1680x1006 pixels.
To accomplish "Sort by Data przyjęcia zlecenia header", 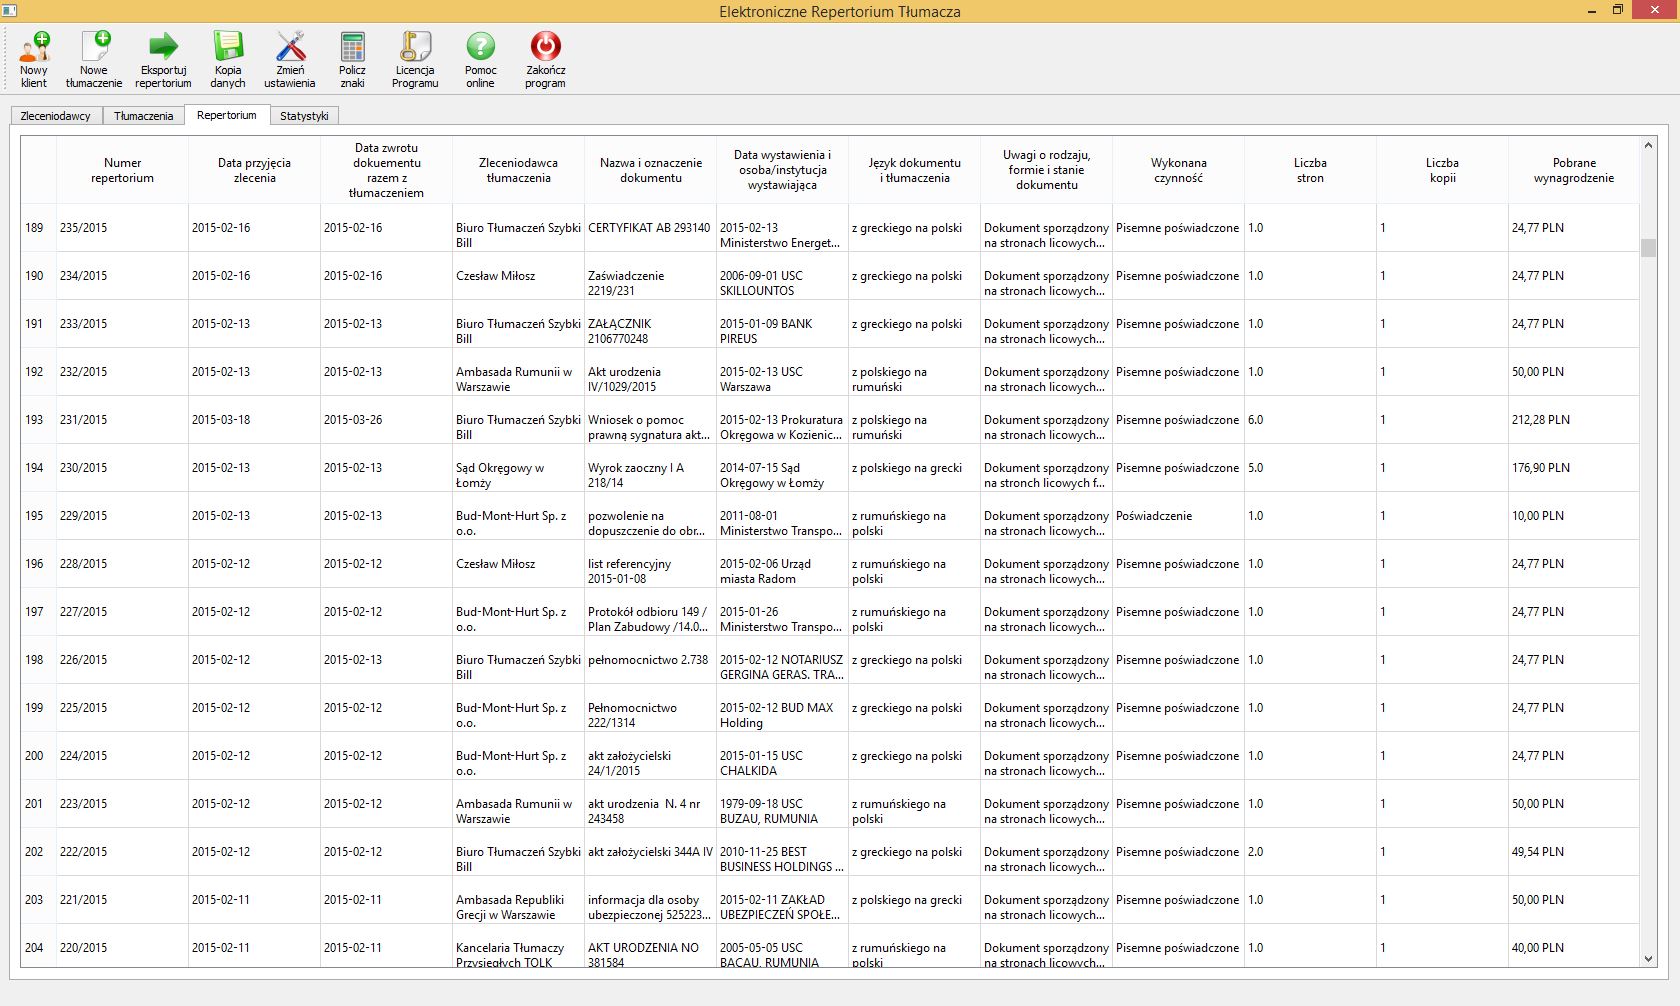I will pyautogui.click(x=254, y=170).
